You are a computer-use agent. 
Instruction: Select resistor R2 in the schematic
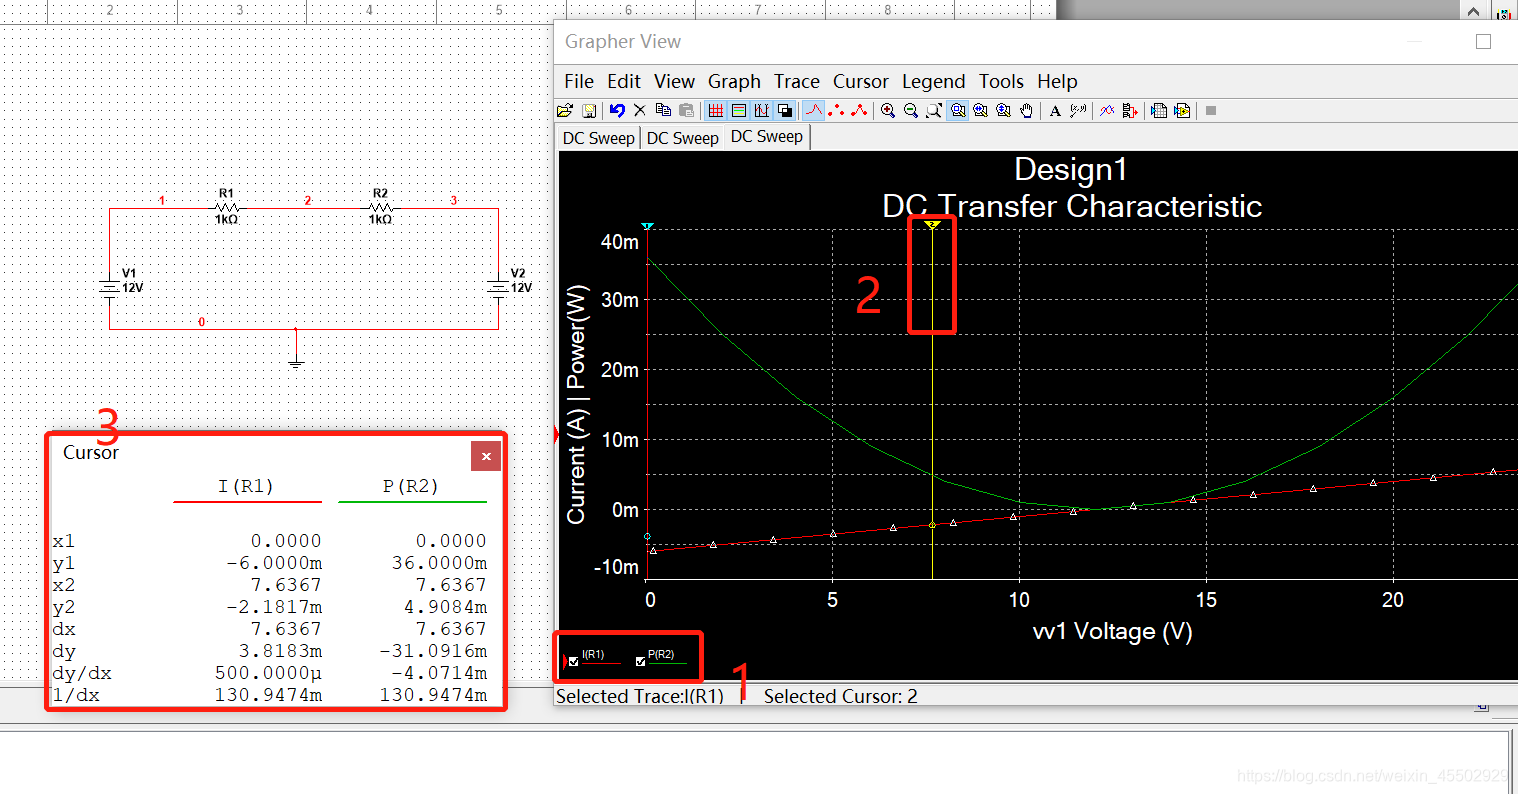380,207
